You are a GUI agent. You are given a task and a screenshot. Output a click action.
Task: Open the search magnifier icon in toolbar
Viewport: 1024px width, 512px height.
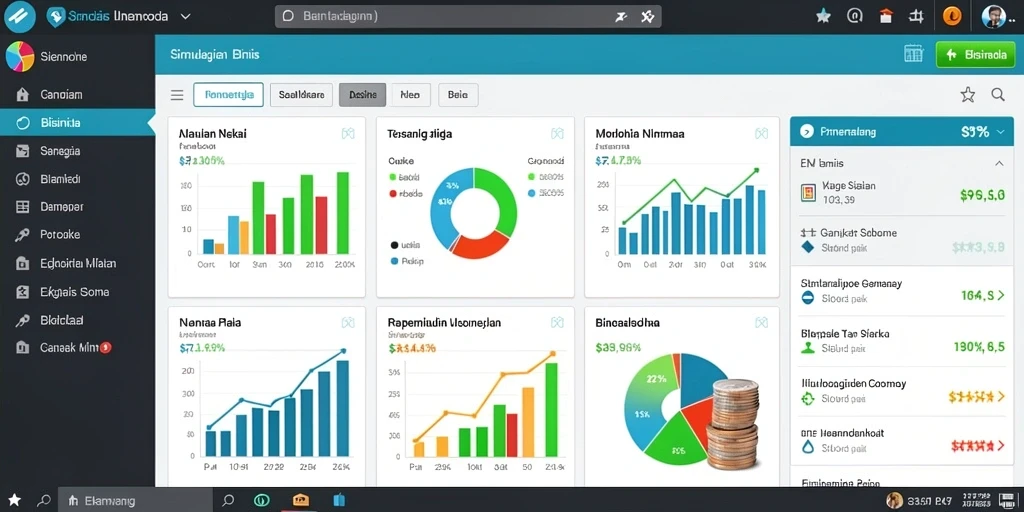pyautogui.click(x=998, y=95)
